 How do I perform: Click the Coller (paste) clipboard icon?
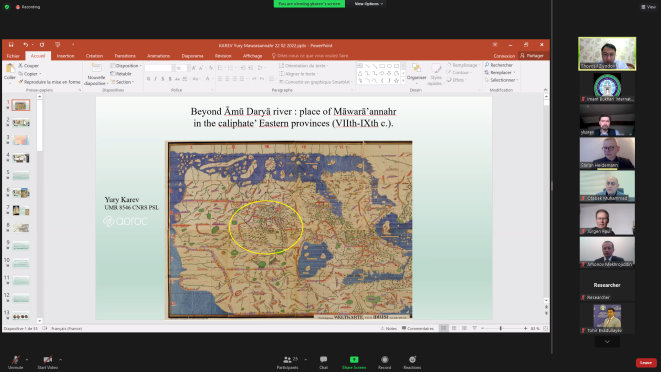pyautogui.click(x=9, y=68)
